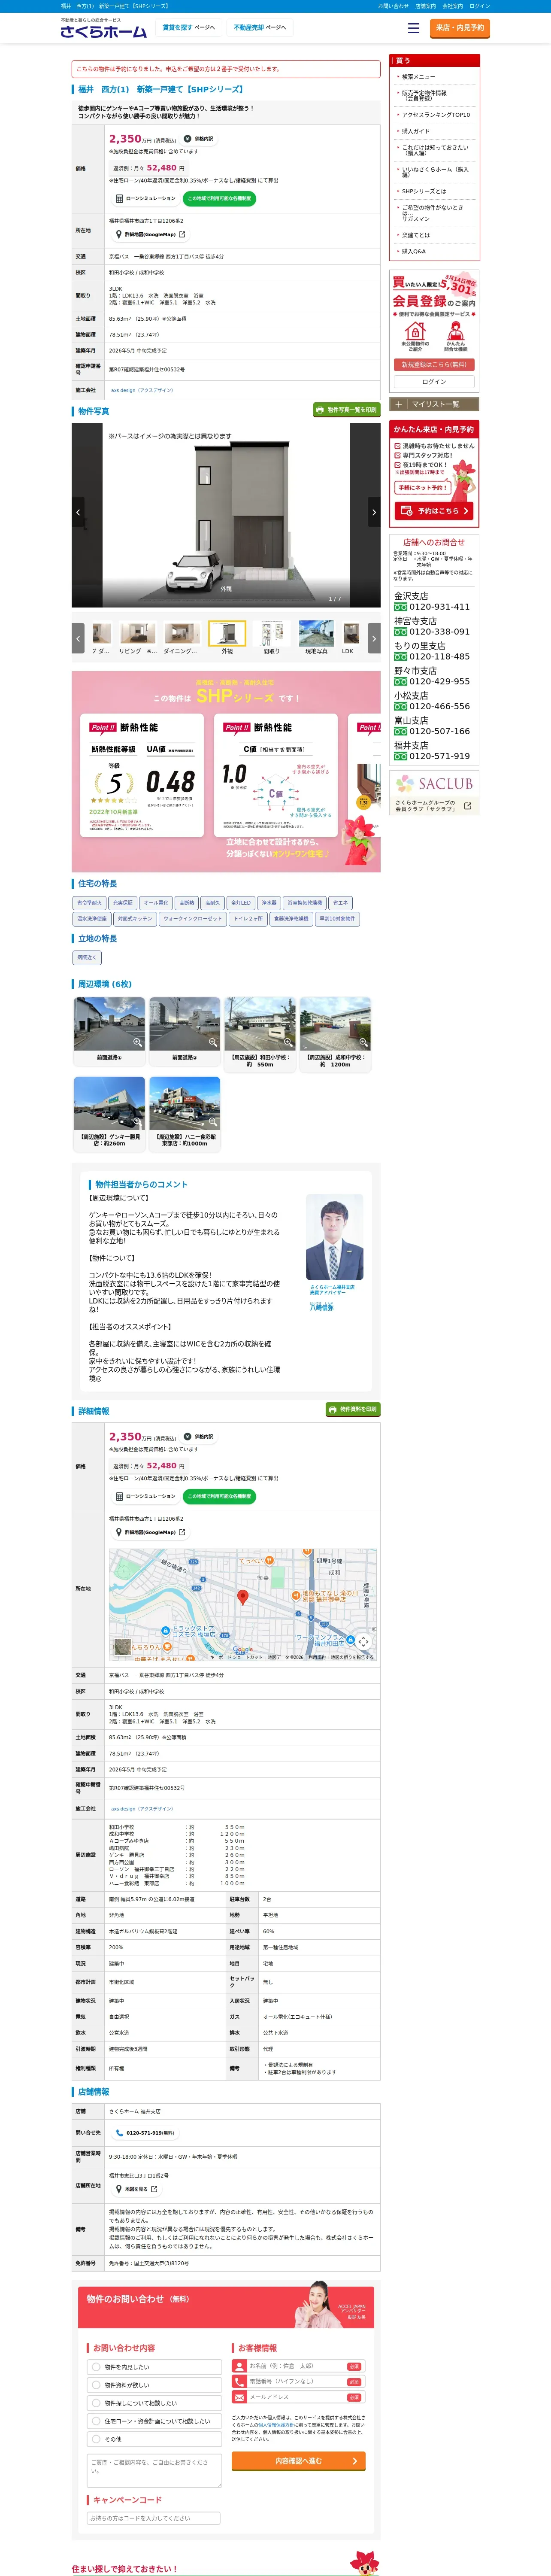This screenshot has height=2576, width=551.
Task: Focus the 電話番号 input field
Action: [x=299, y=2382]
